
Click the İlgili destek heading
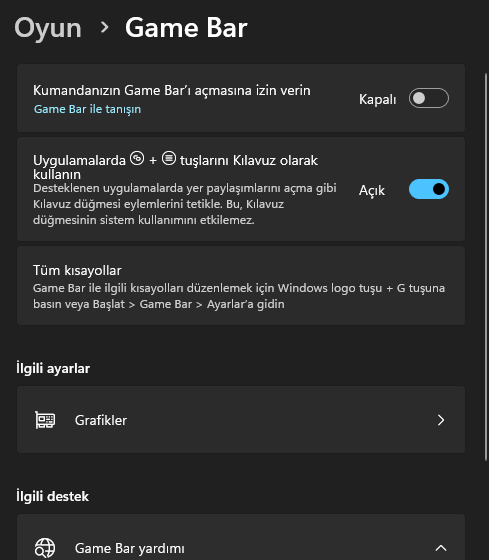[x=52, y=496]
